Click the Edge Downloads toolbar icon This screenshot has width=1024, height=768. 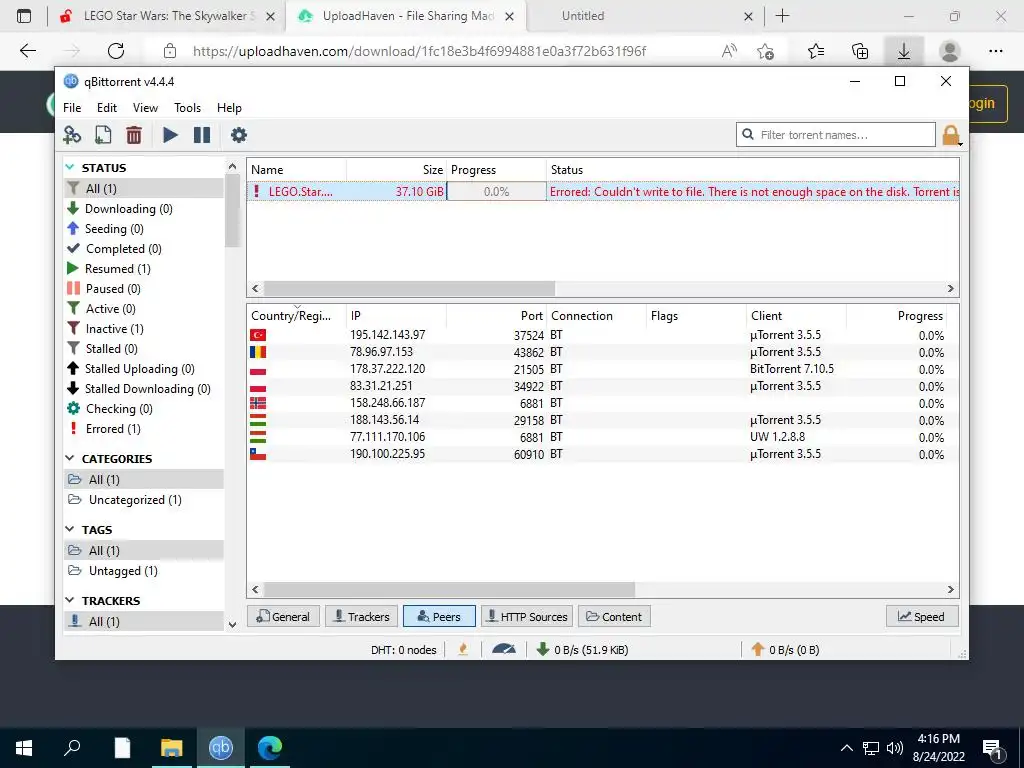tap(904, 51)
